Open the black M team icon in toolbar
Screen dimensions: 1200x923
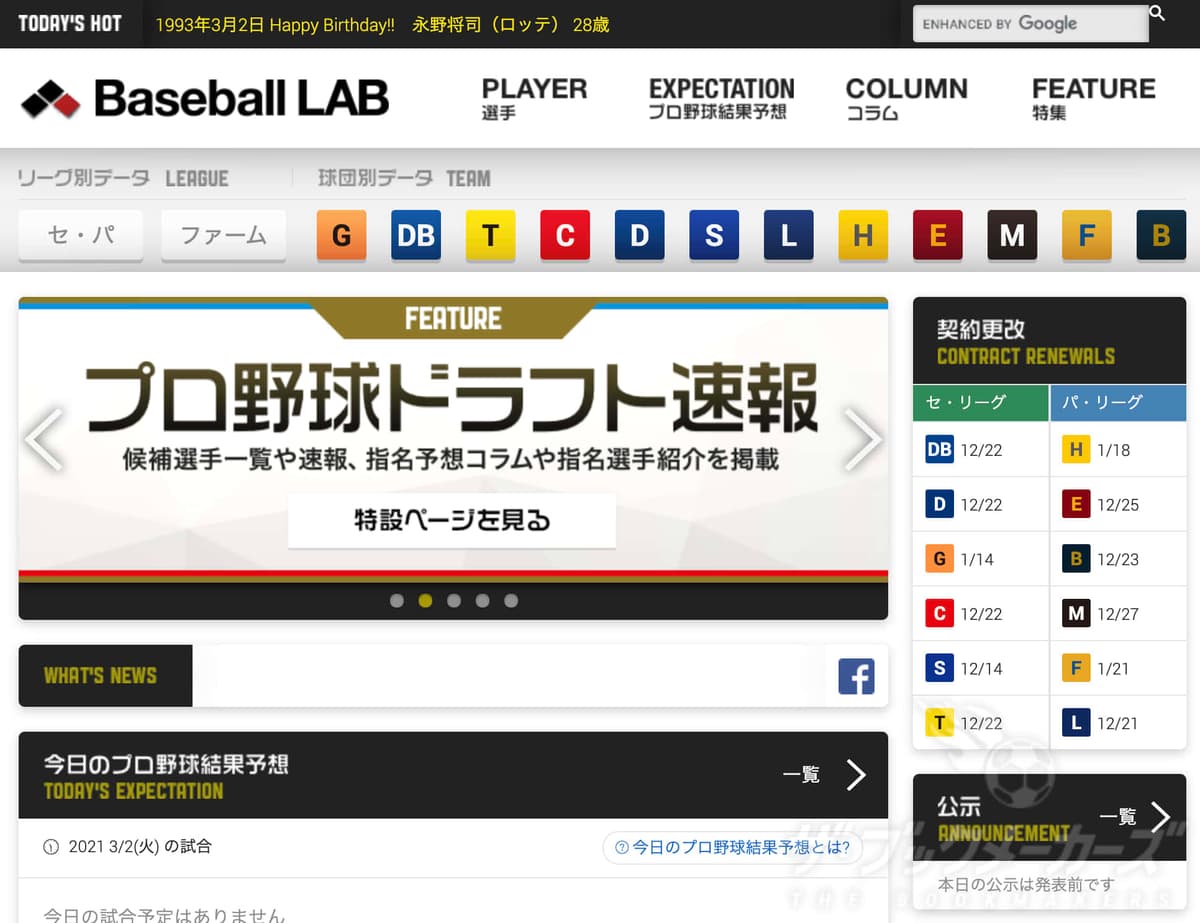[x=1012, y=235]
